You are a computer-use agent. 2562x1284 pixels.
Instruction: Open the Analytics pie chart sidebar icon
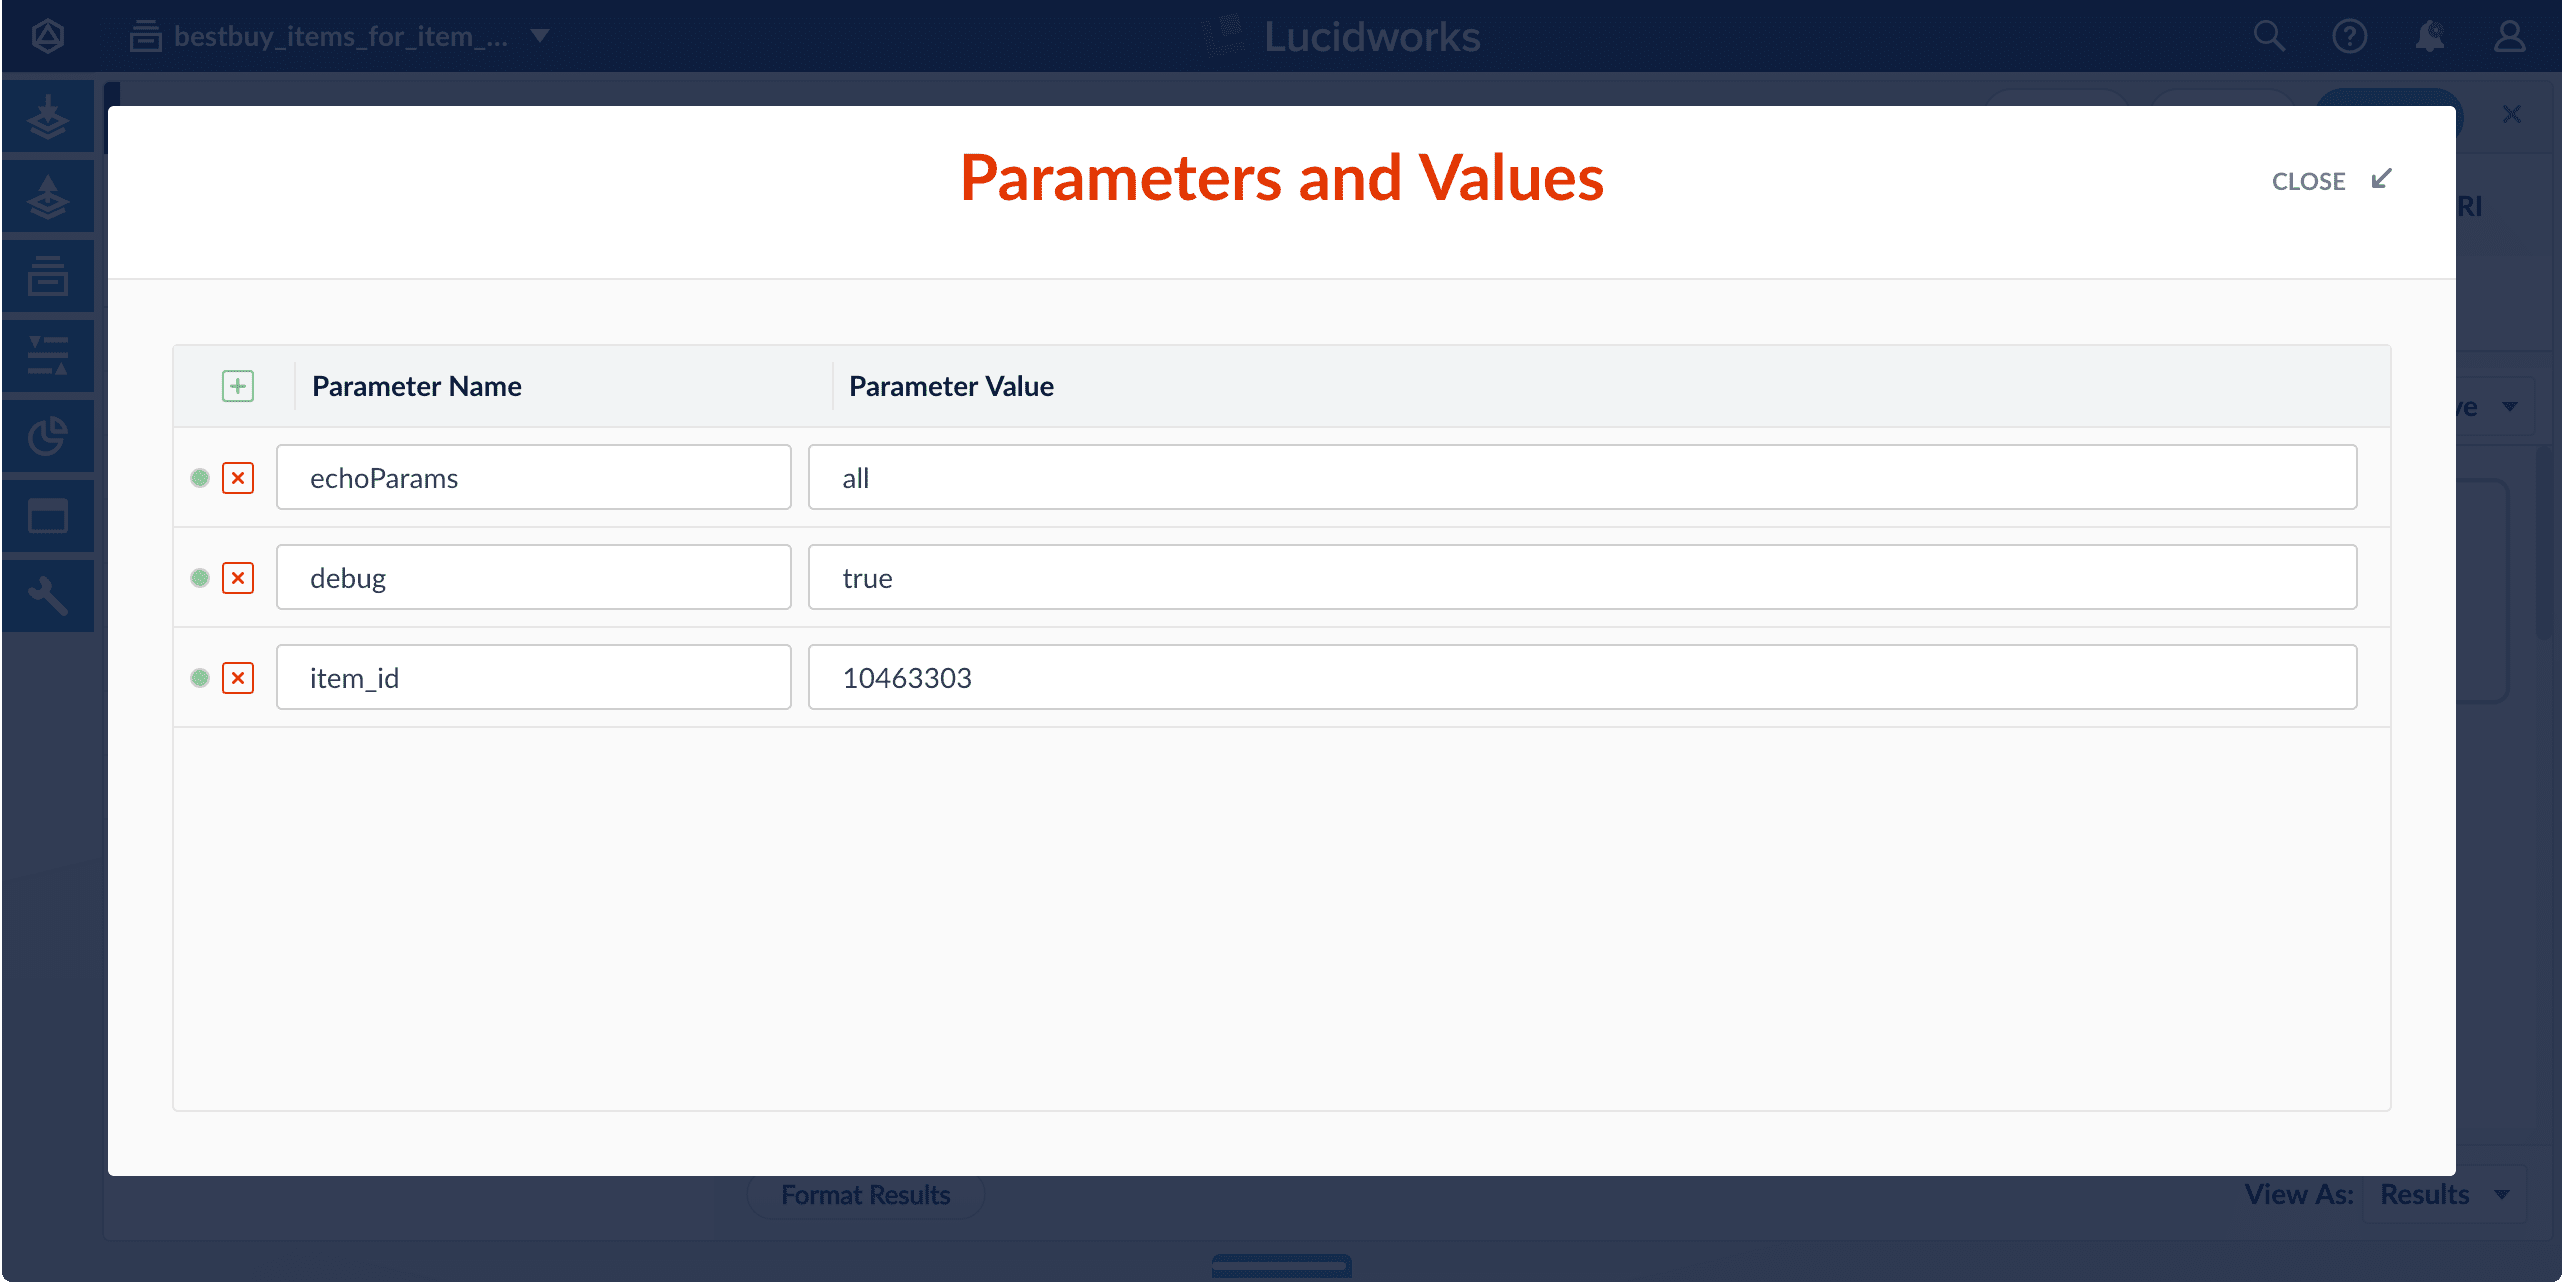(x=47, y=435)
